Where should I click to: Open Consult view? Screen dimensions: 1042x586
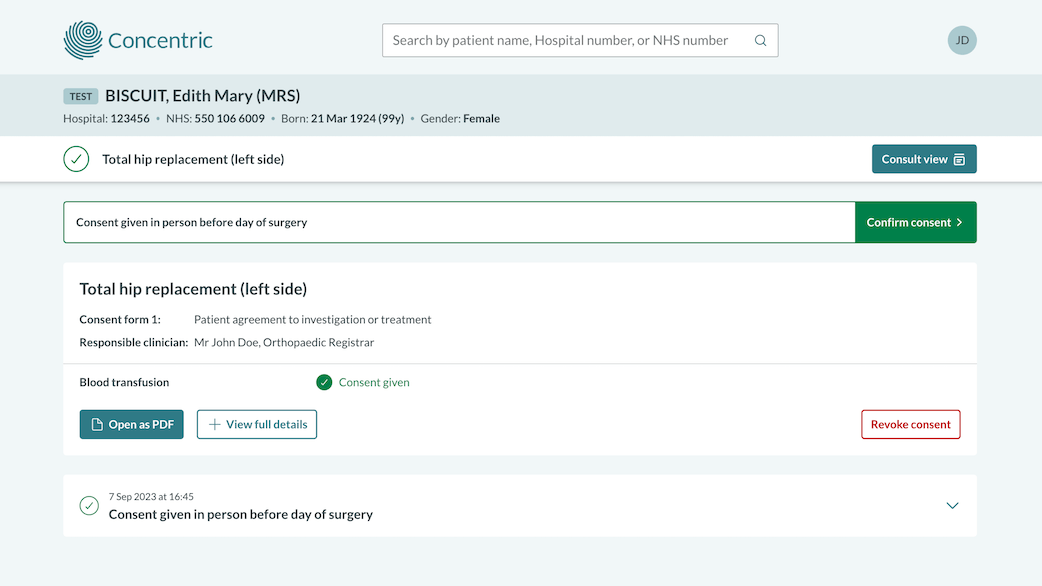tap(923, 158)
